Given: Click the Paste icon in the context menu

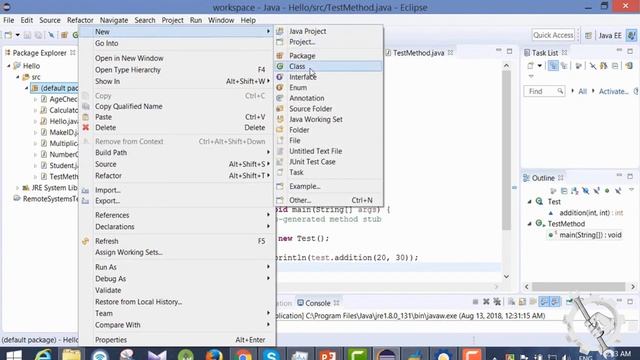Looking at the screenshot, I should (x=86, y=117).
